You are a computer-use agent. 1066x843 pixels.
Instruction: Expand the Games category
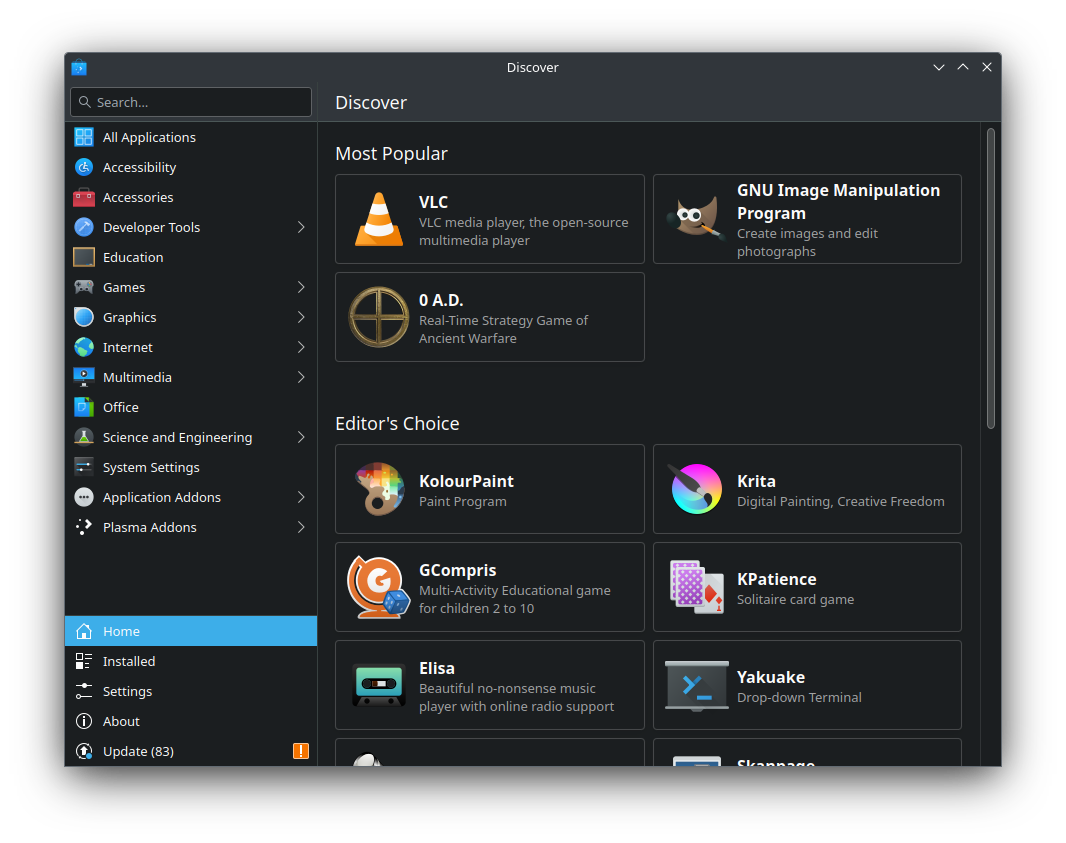tap(299, 287)
